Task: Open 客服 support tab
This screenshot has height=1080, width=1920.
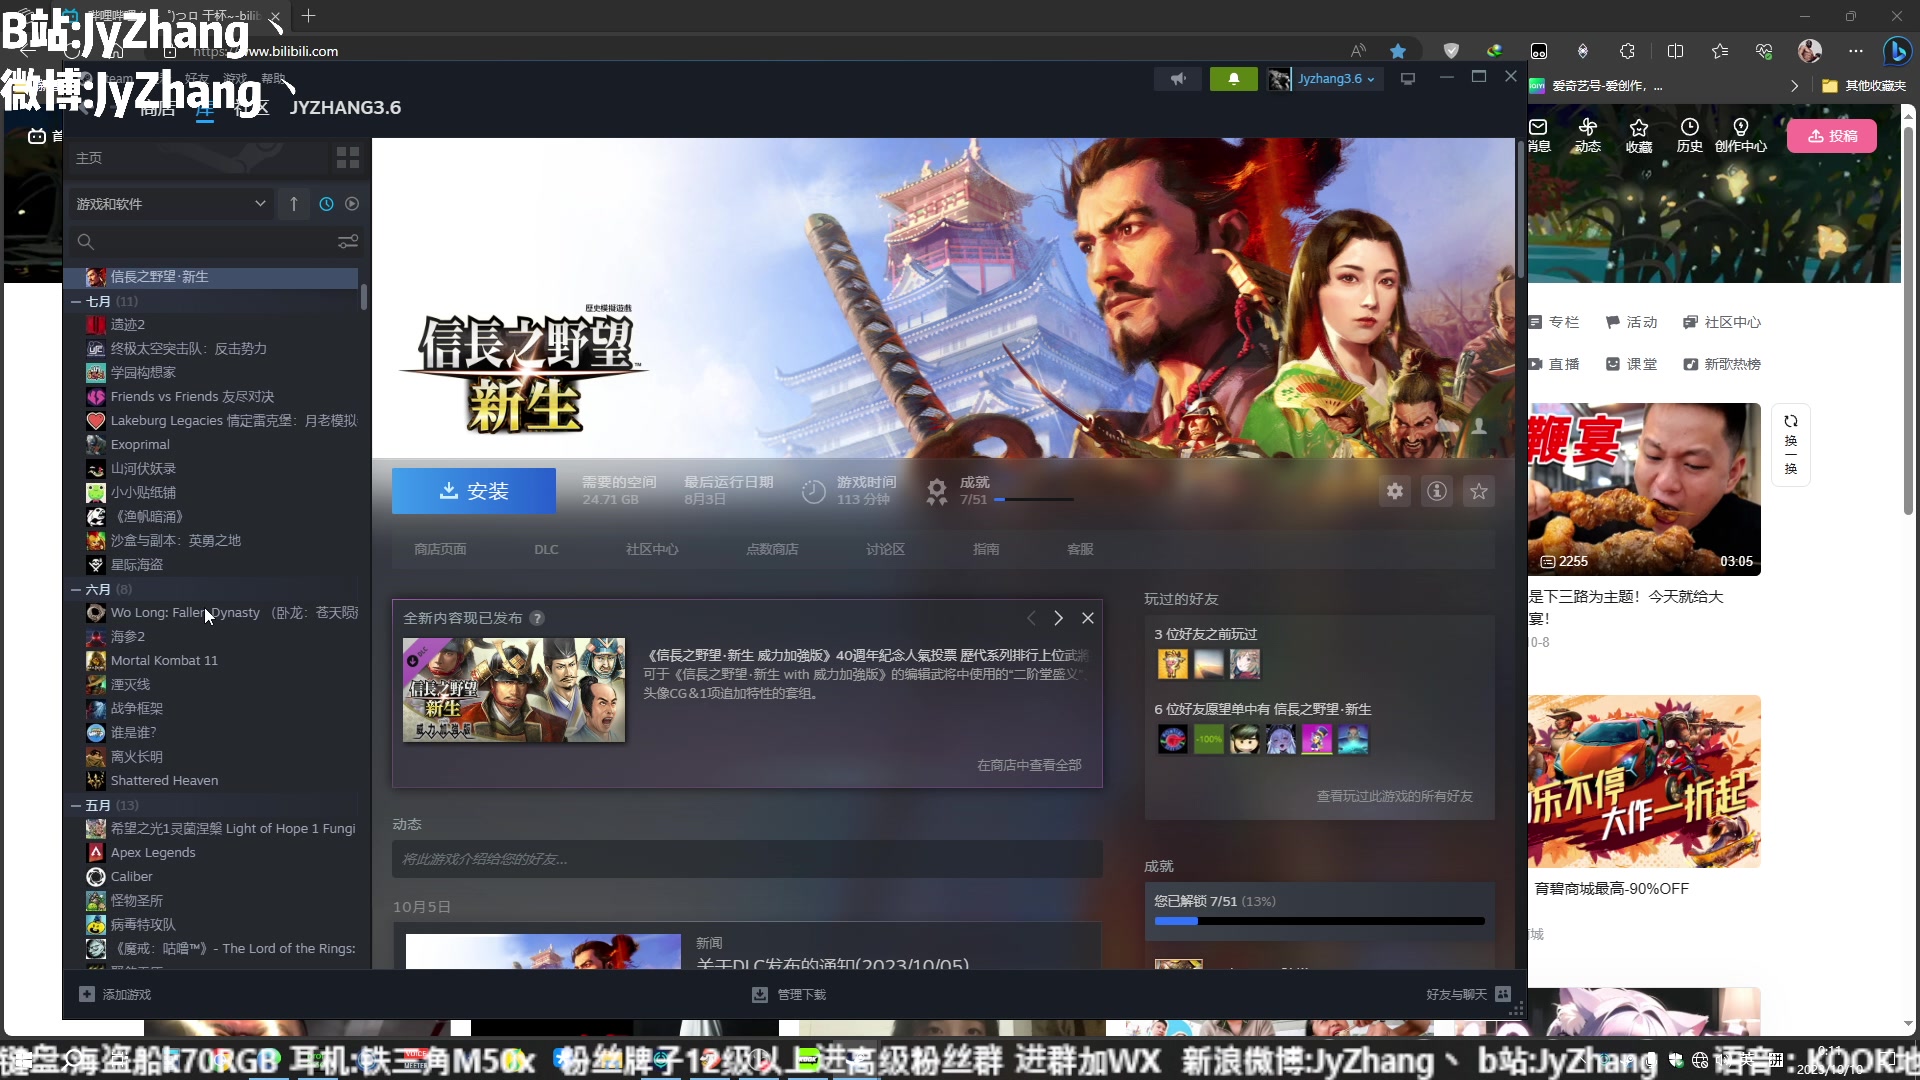Action: point(1080,549)
